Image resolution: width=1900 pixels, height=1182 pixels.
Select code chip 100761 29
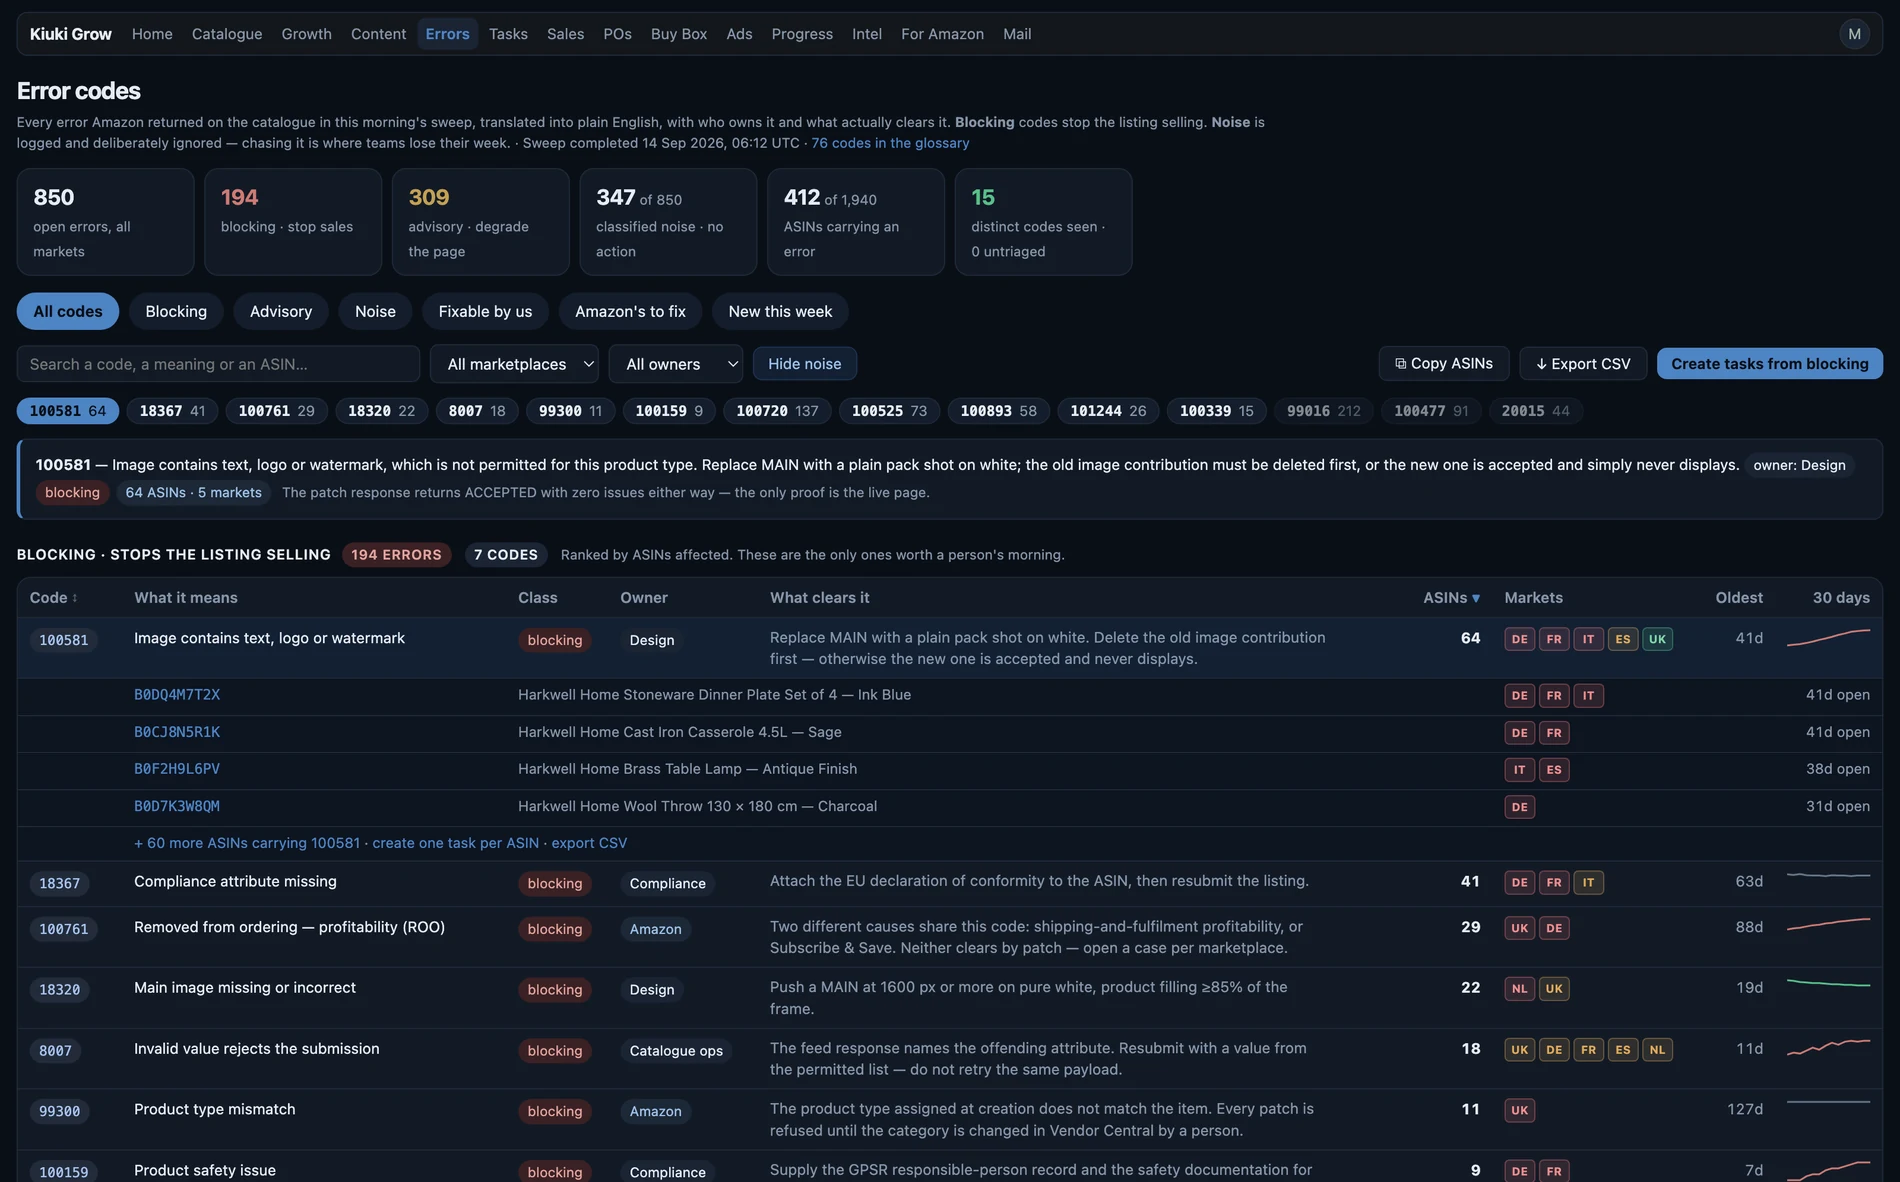coord(276,411)
